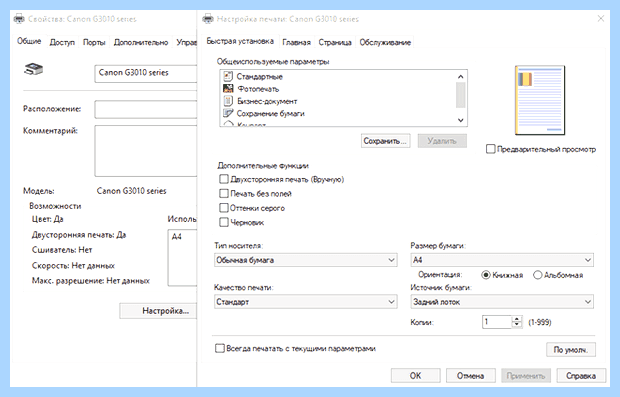This screenshot has height=397, width=620.
Task: Click "Макс. разрешение: Нет данных" text
Action: 91,281
